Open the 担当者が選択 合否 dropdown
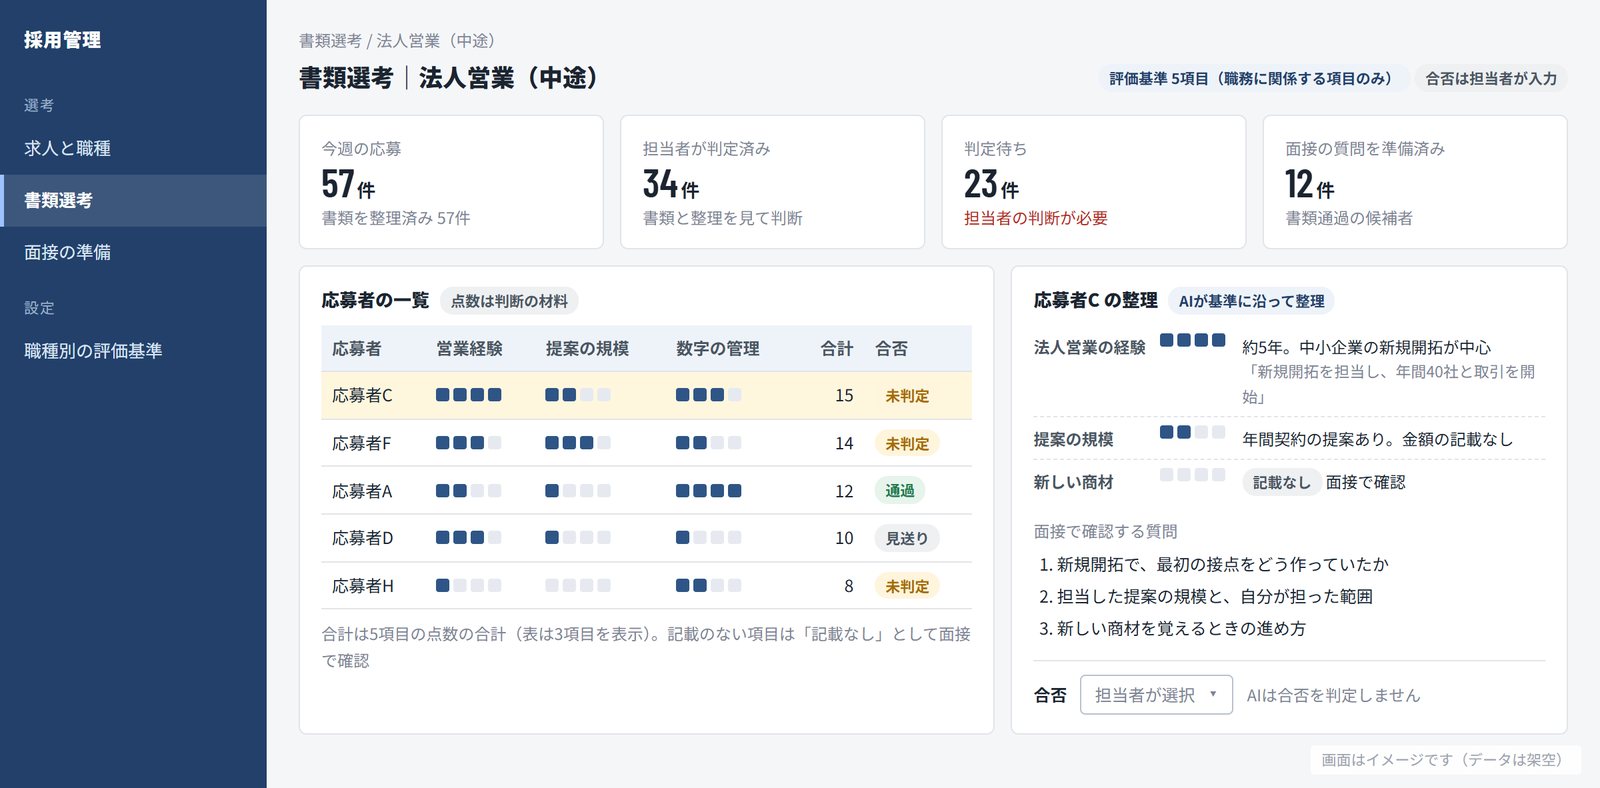The image size is (1600, 788). tap(1156, 695)
